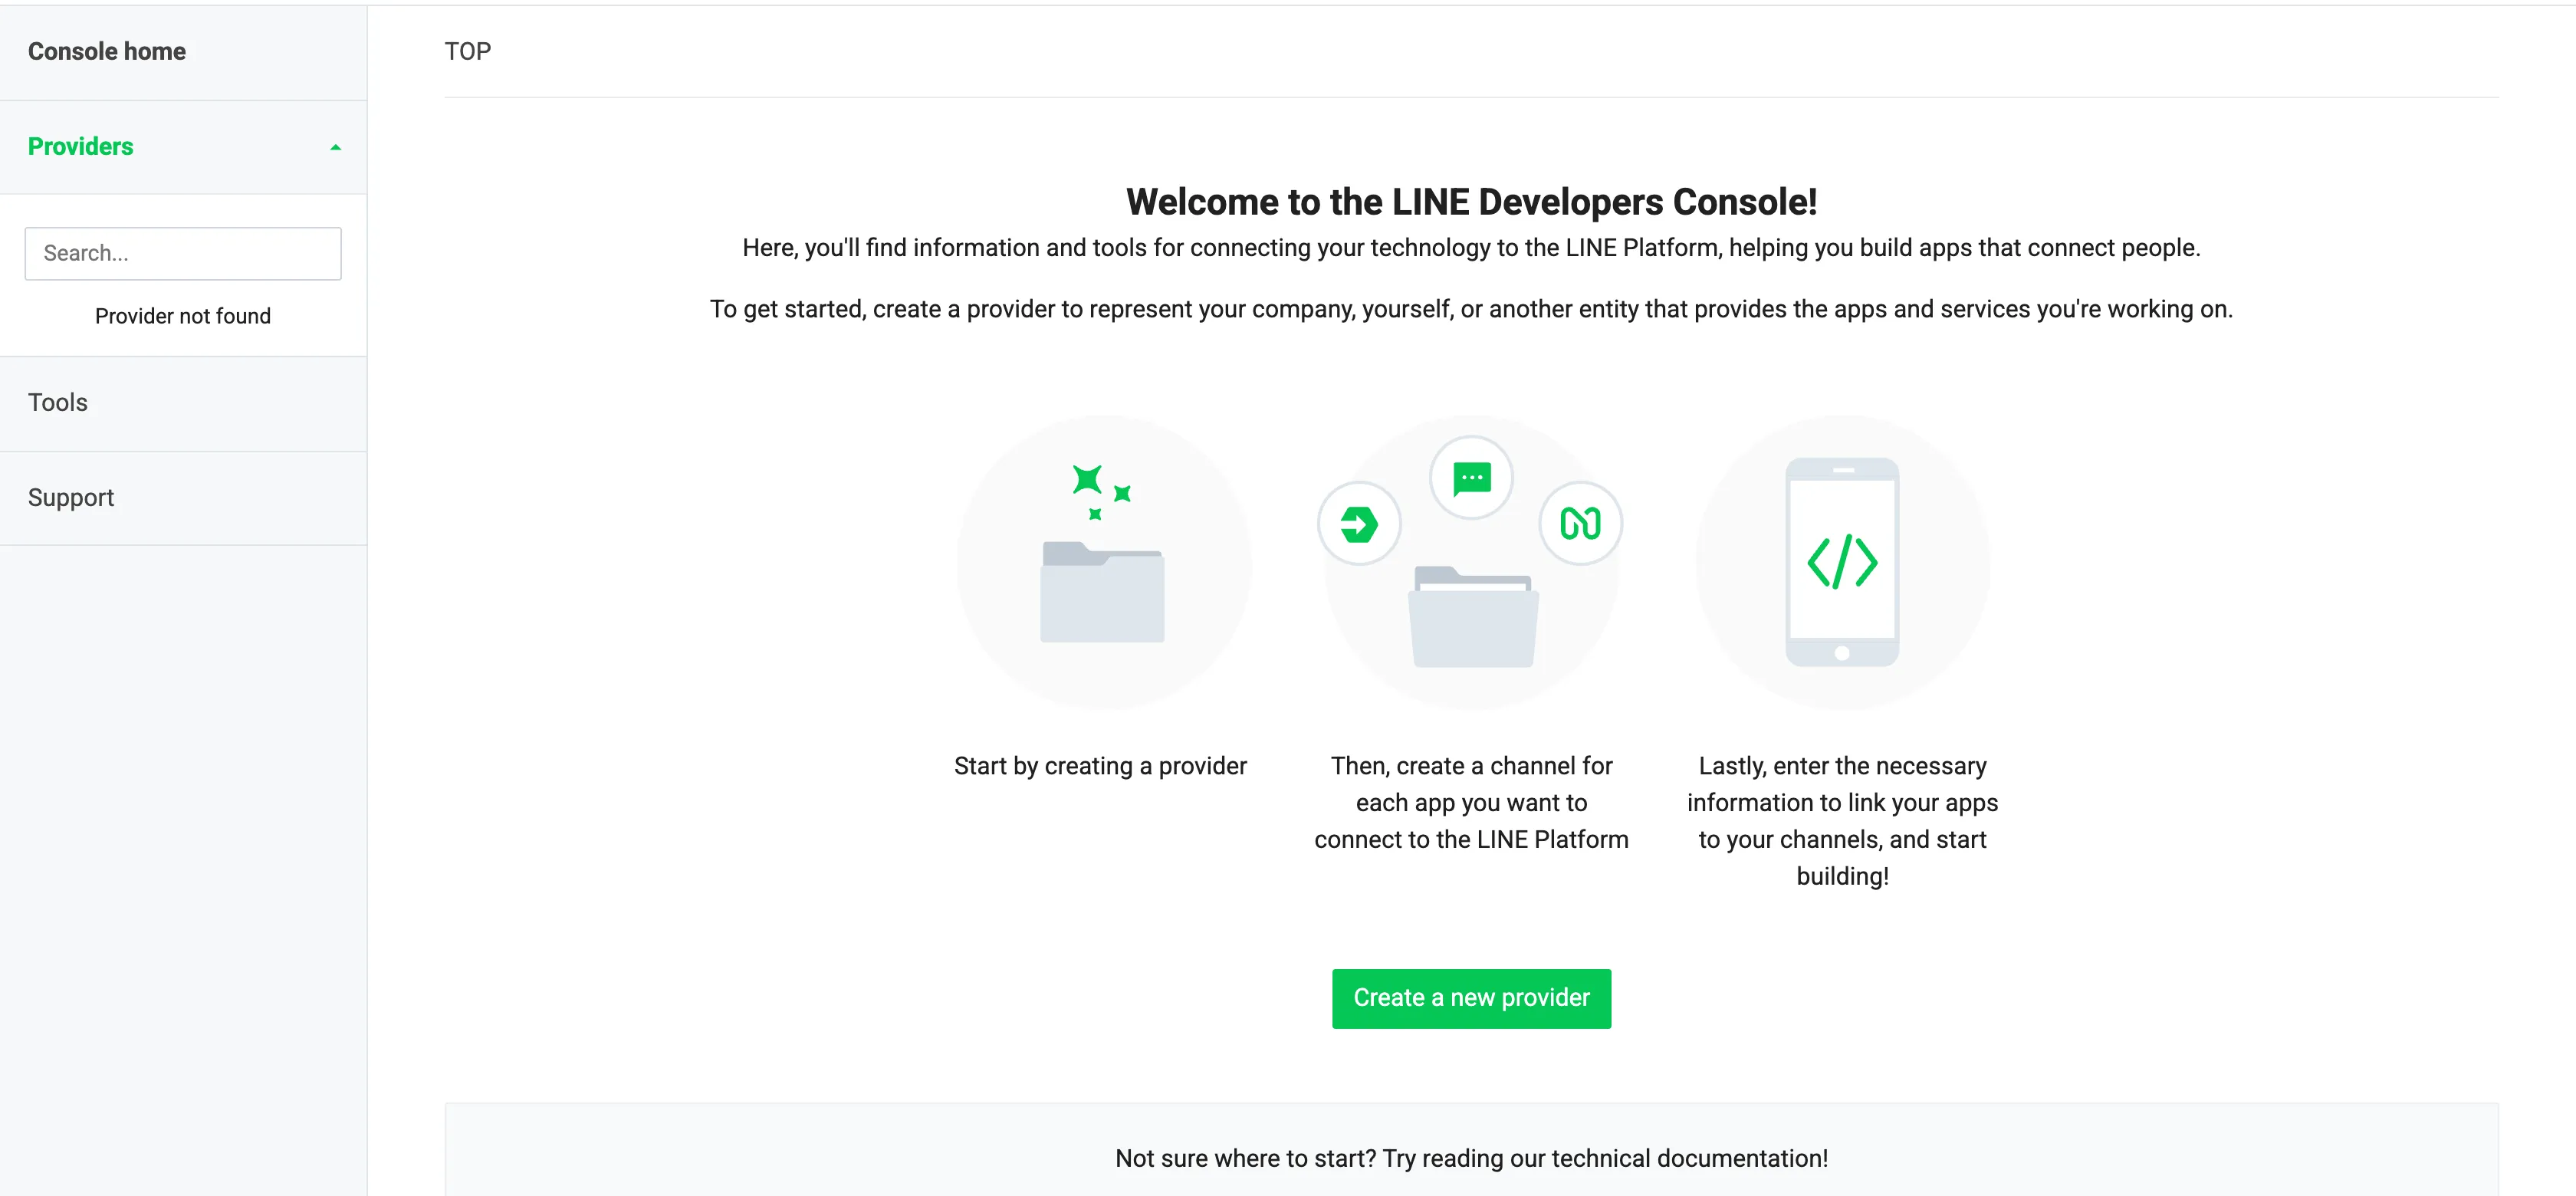Open the Tools sidebar item
Viewport: 2576px width, 1196px height.
point(58,402)
